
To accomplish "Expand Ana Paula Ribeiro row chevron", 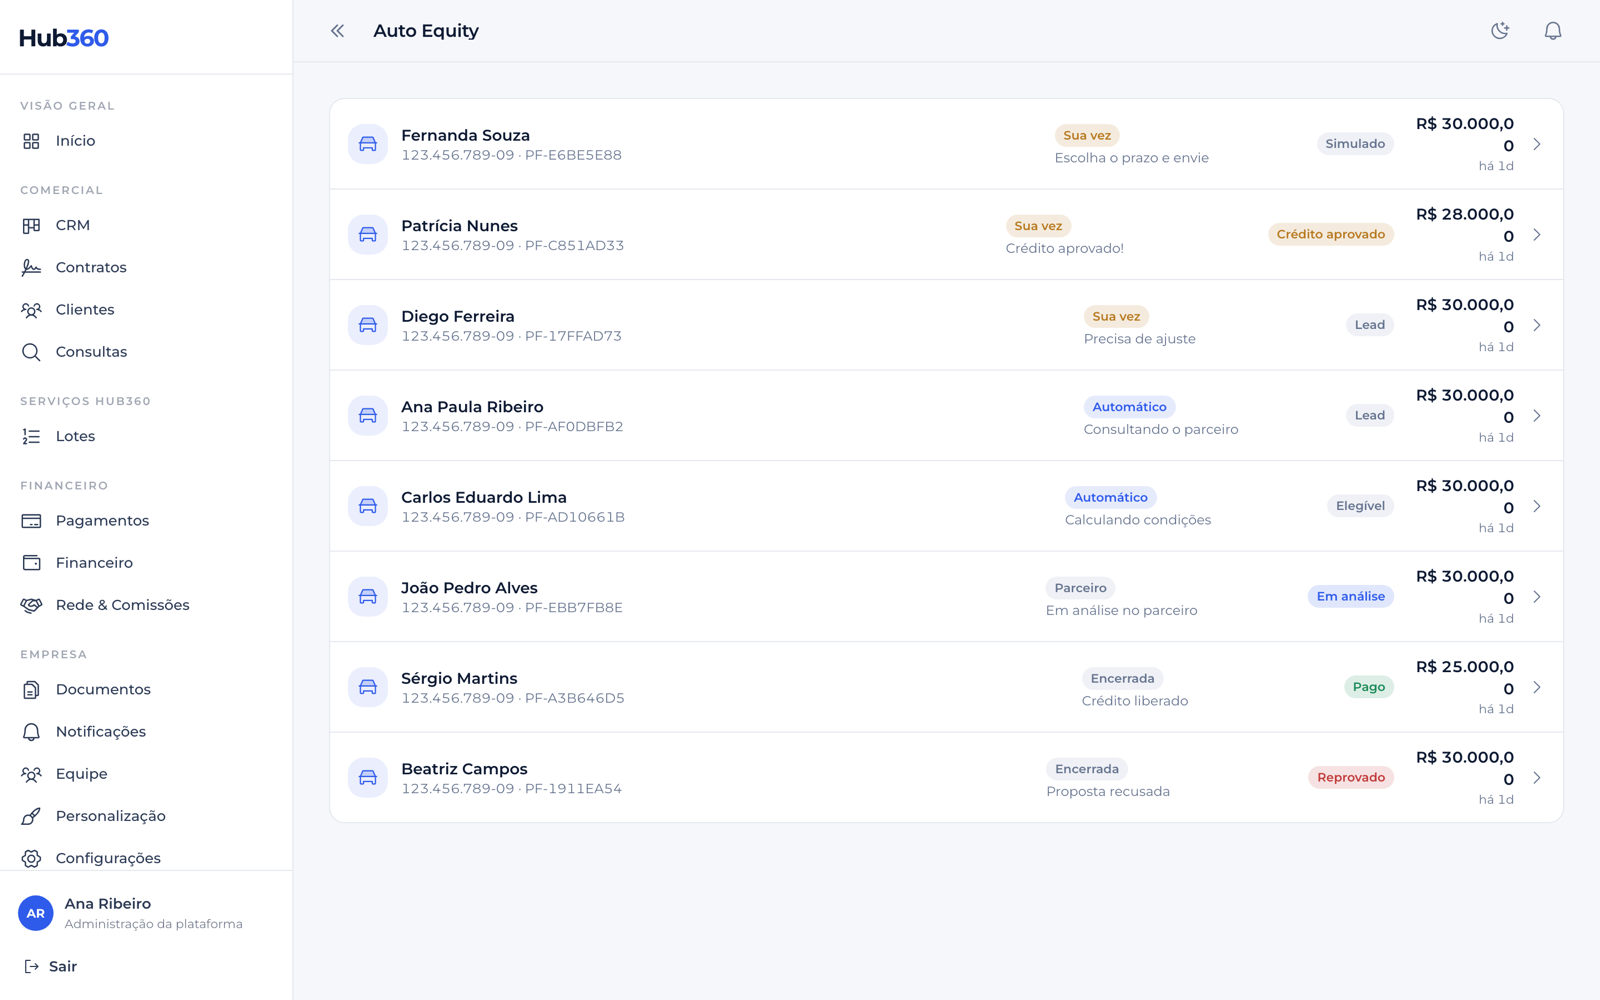I will click(x=1537, y=416).
